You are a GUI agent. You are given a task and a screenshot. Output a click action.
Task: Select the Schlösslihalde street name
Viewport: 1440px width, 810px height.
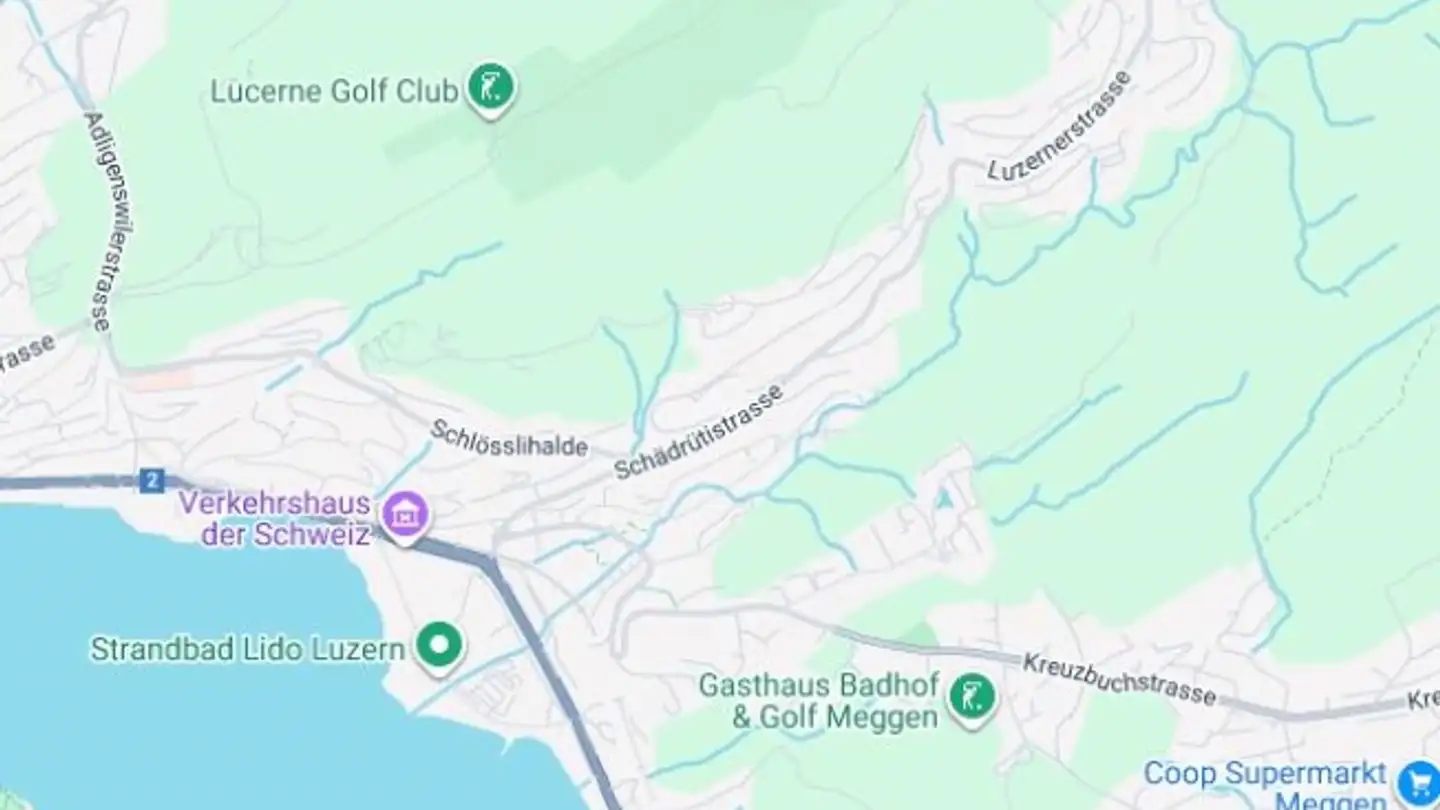point(509,439)
